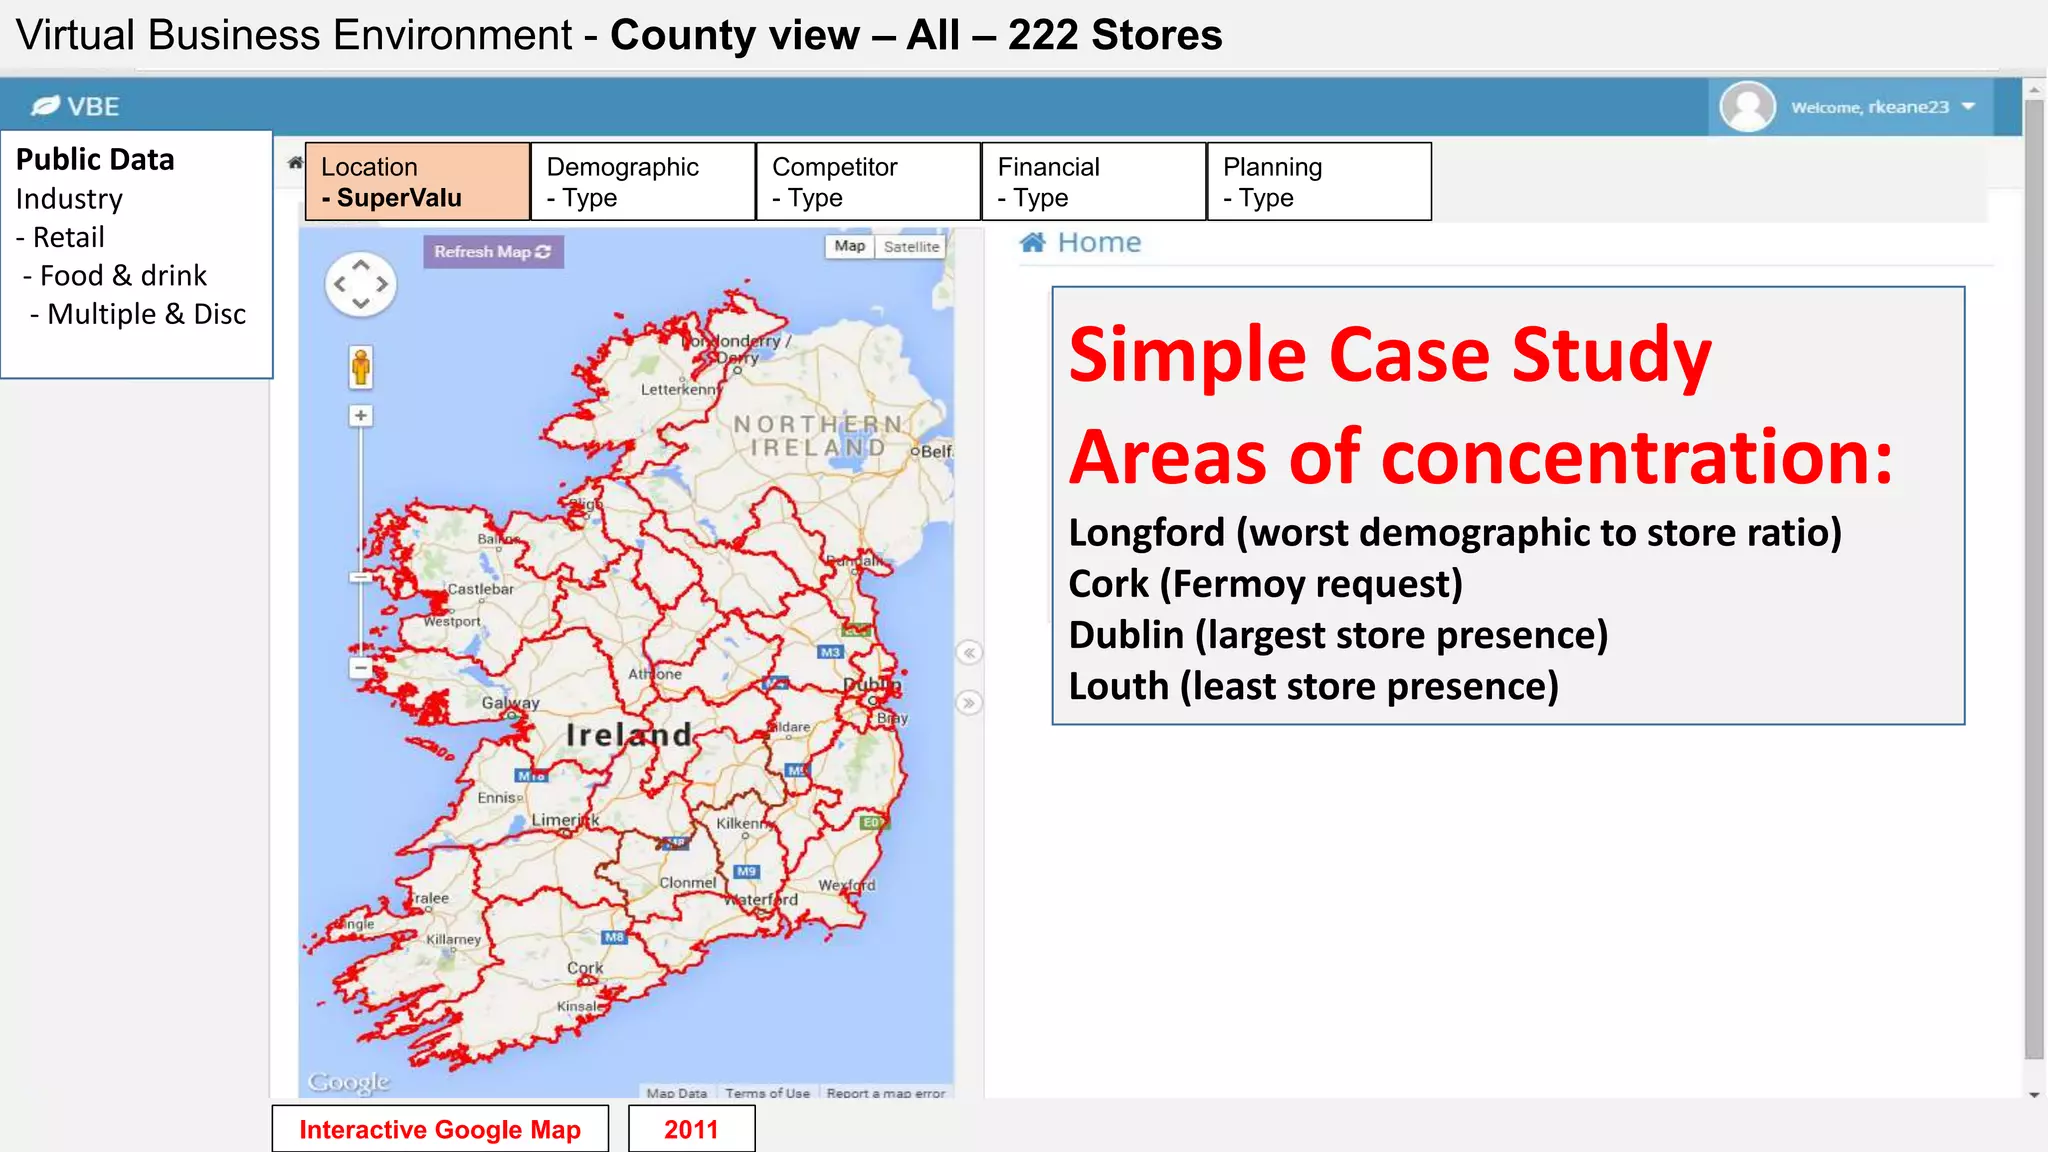This screenshot has height=1152, width=2048.
Task: Expand panel with right double-chevron
Action: [x=969, y=703]
